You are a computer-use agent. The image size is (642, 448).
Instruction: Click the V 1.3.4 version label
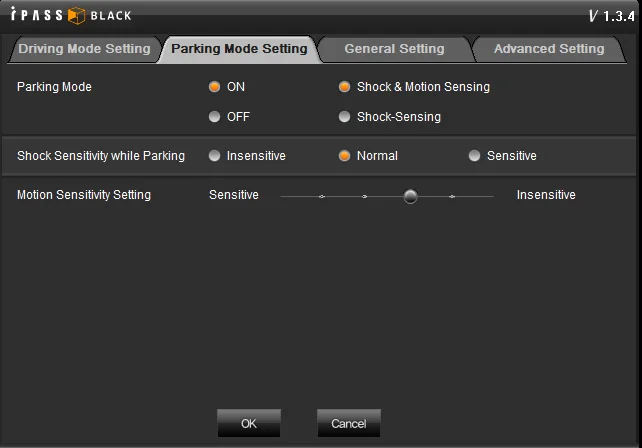(612, 16)
